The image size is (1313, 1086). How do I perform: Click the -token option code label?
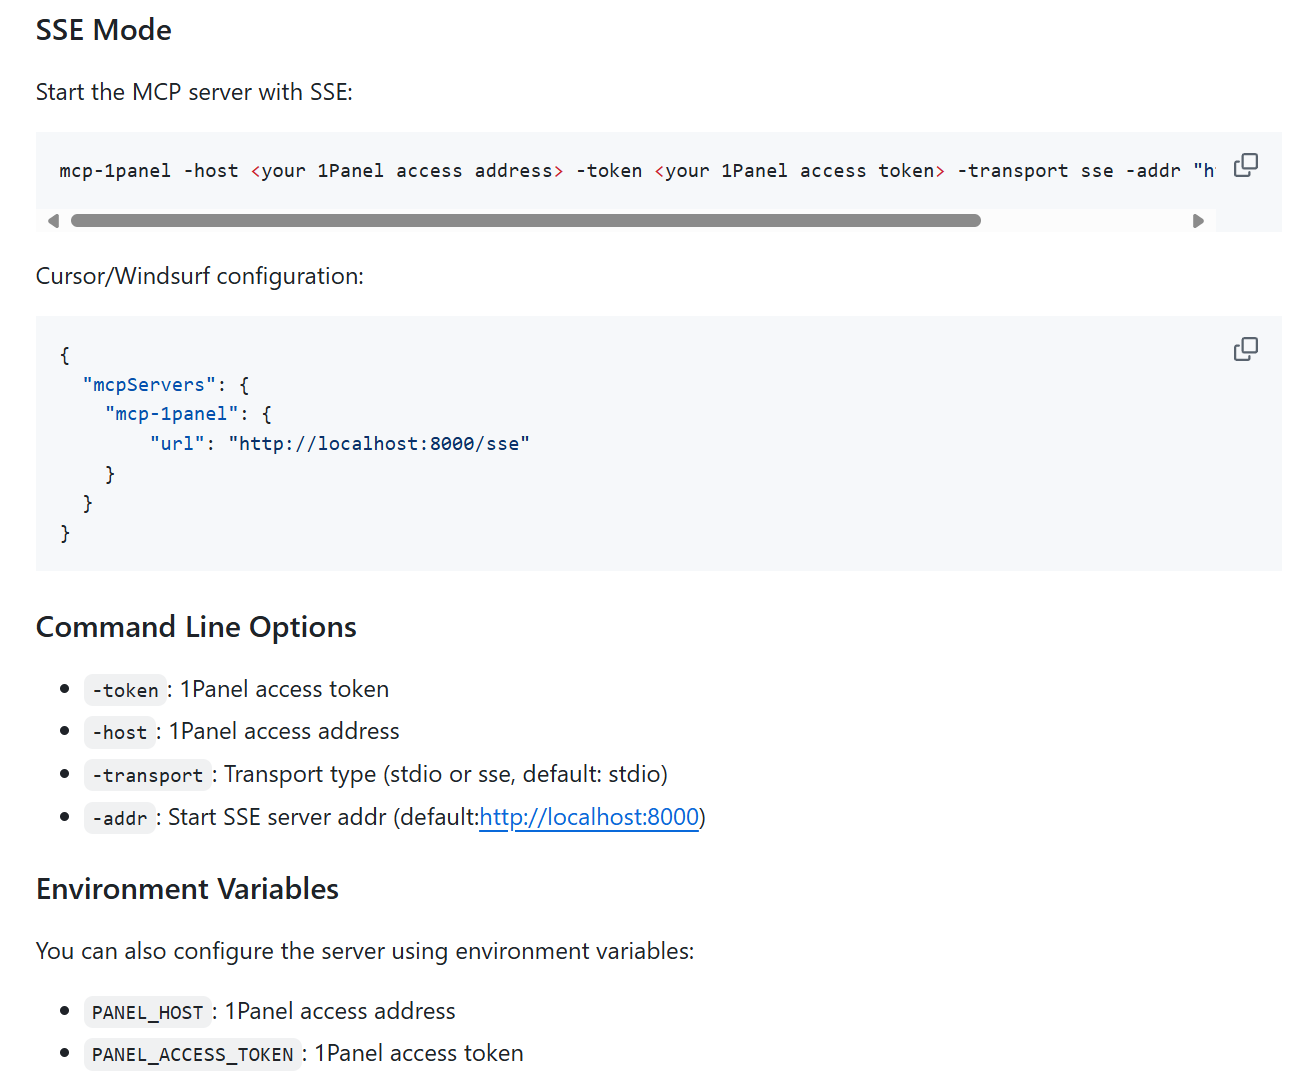click(125, 690)
